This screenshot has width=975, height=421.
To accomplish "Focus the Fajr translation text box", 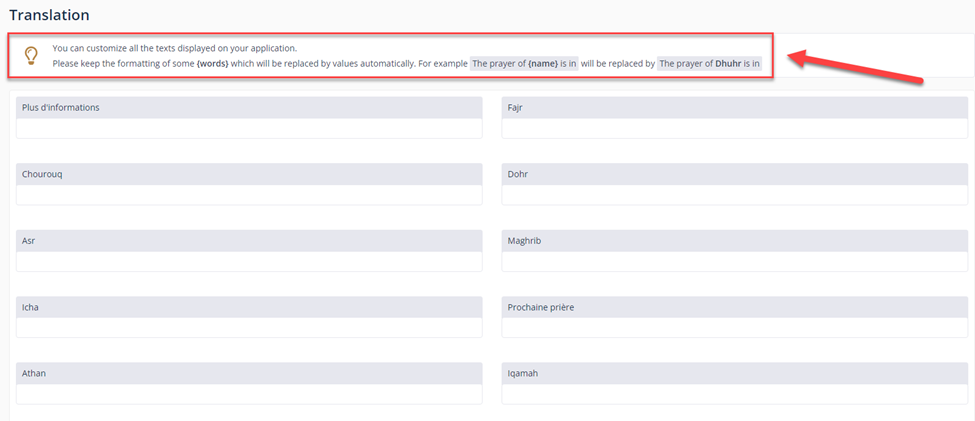I will click(735, 129).
